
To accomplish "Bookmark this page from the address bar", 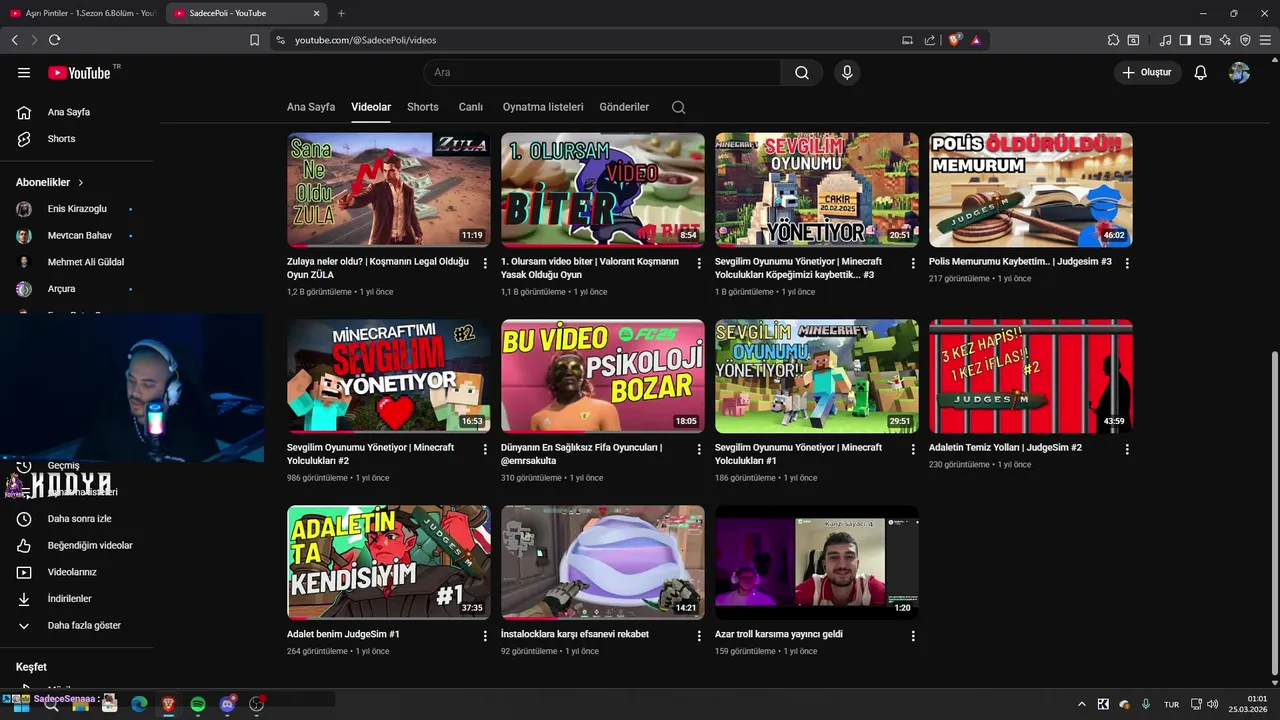I will (254, 40).
